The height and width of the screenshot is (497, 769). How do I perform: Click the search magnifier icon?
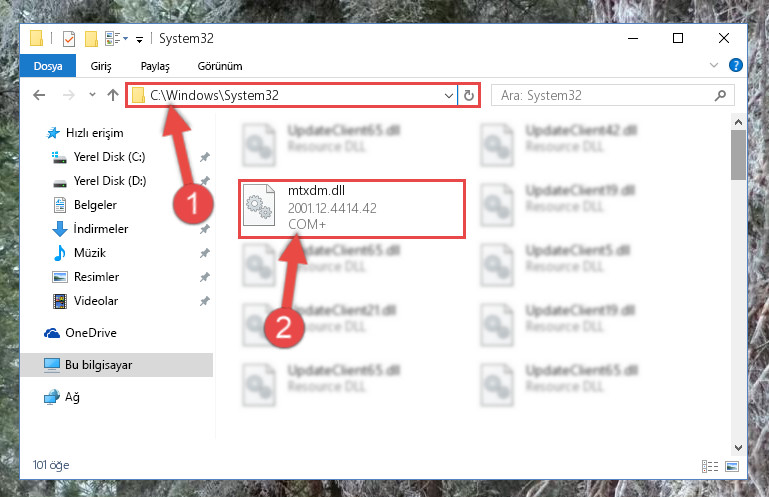(x=720, y=95)
